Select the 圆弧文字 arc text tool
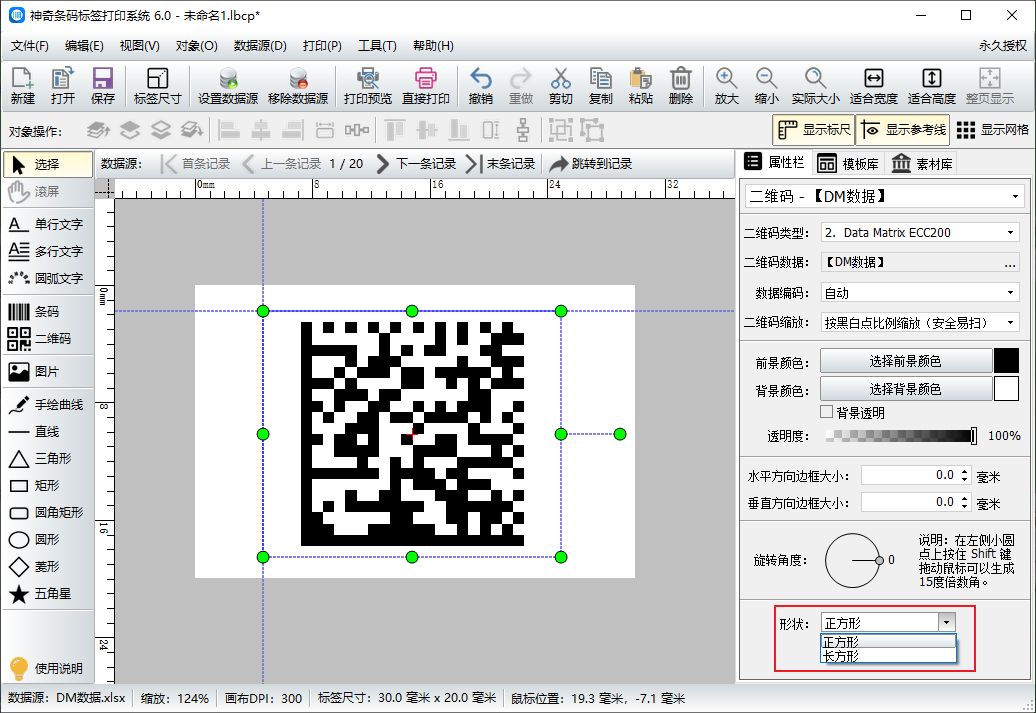 click(x=46, y=278)
